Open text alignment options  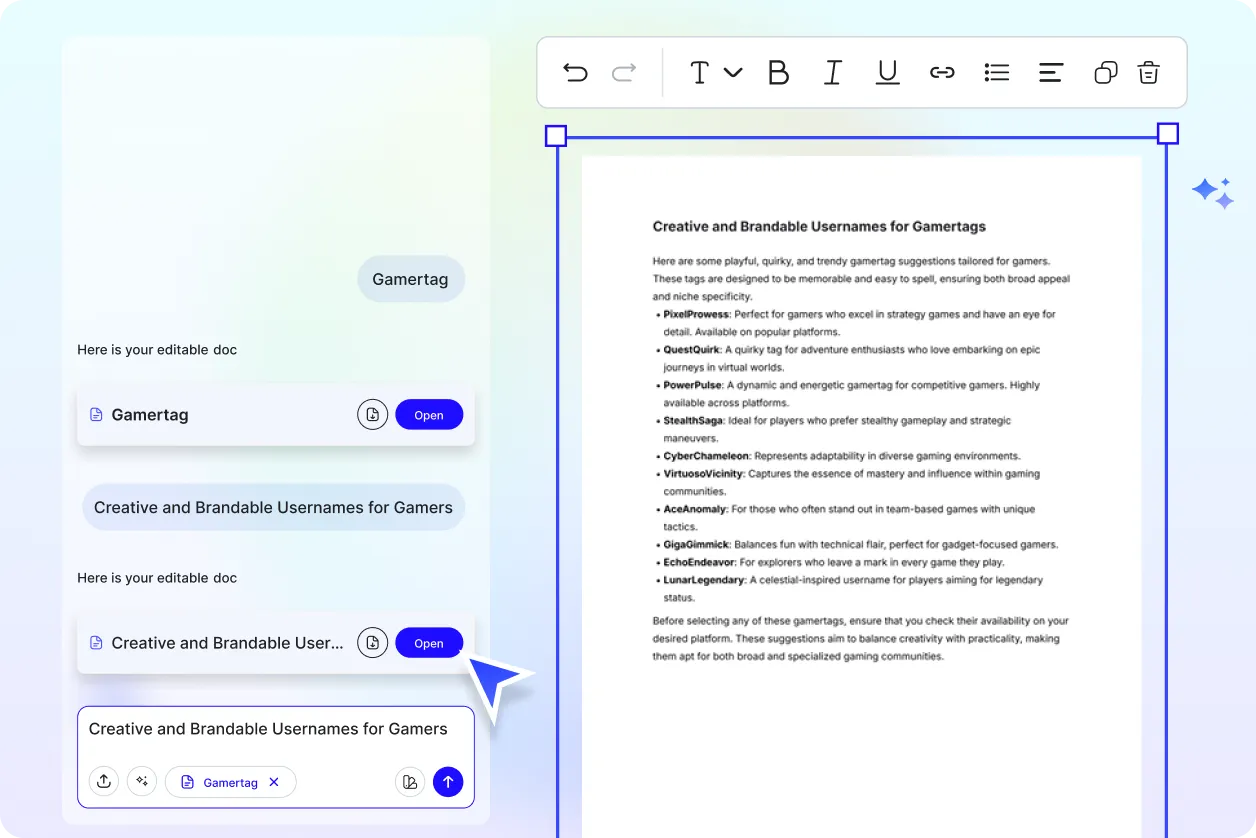click(x=1050, y=72)
